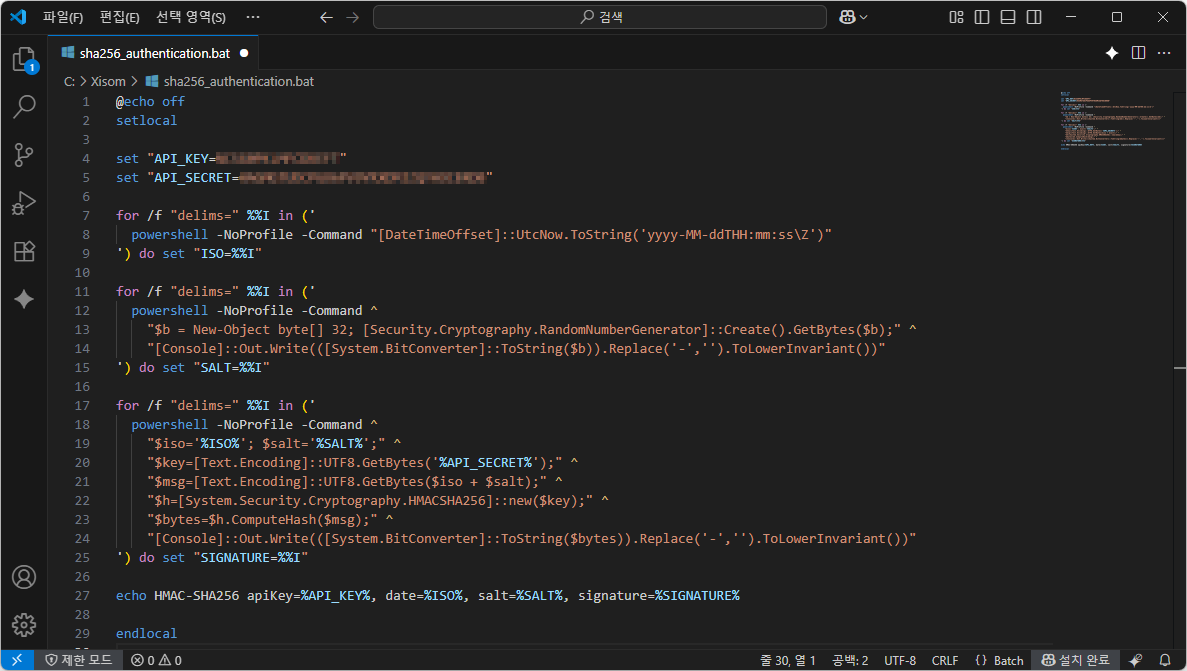The image size is (1187, 671).
Task: Click the search command center box
Action: [600, 17]
